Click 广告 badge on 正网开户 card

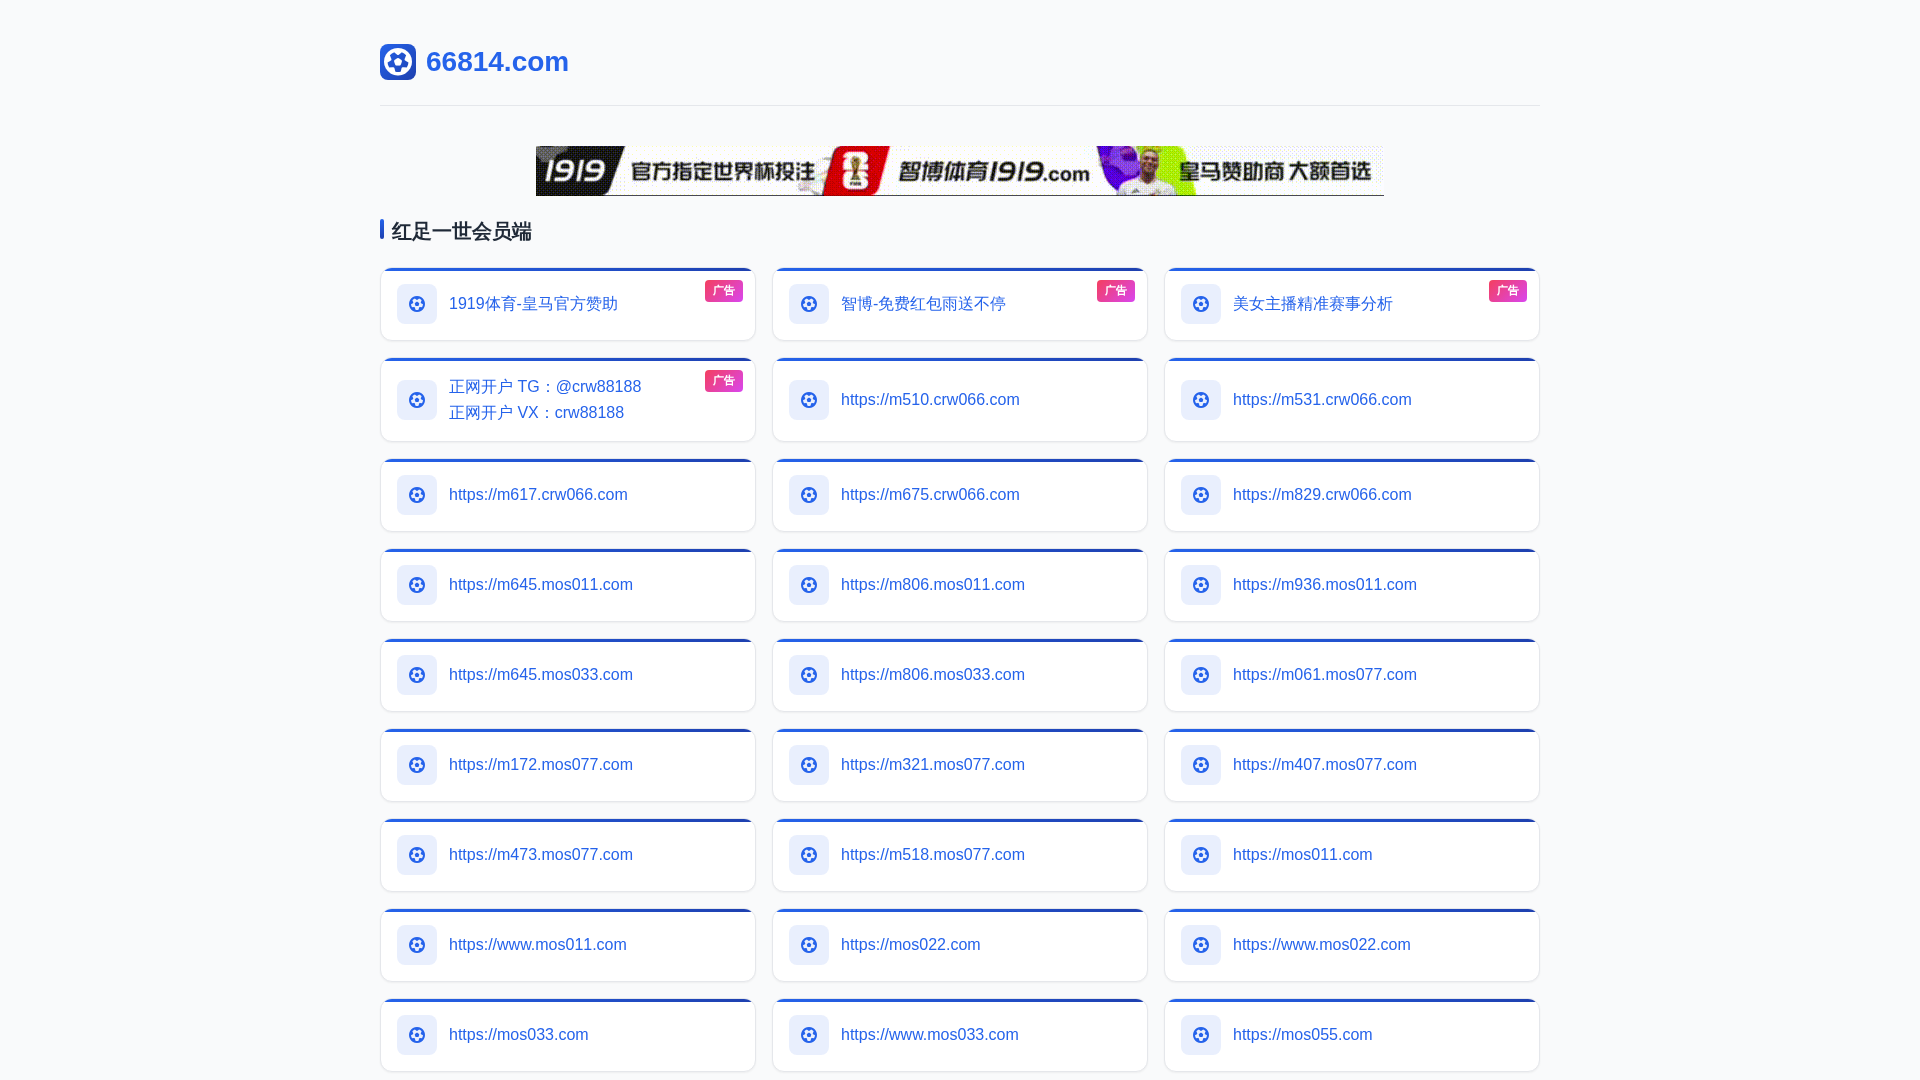tap(724, 381)
